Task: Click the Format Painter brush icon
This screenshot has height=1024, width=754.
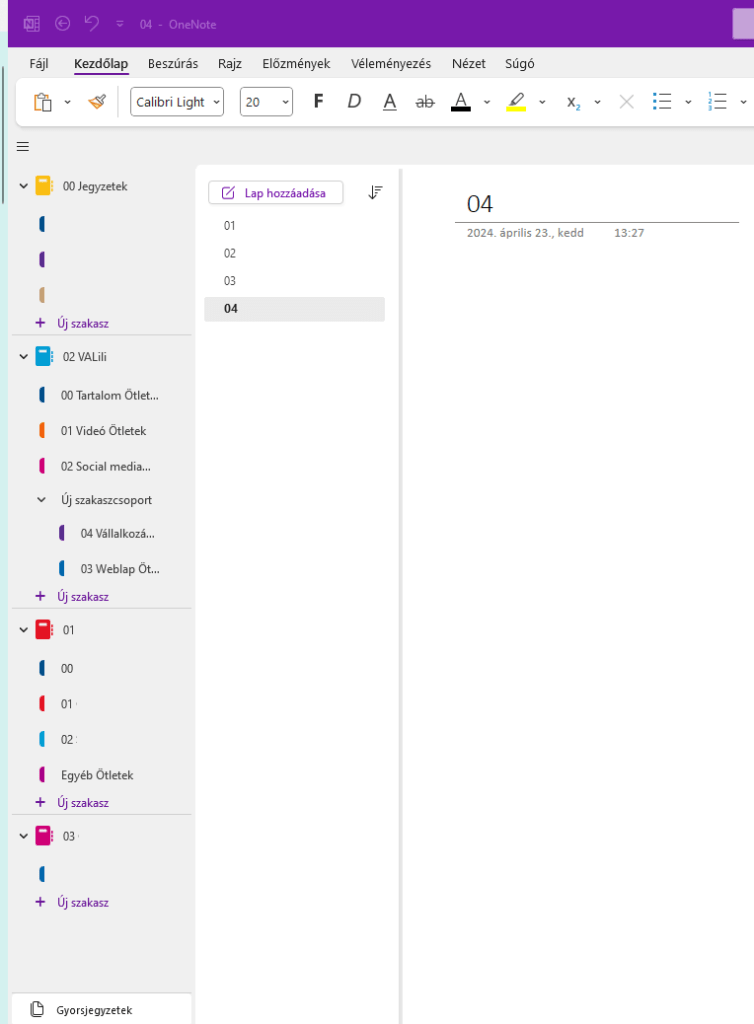Action: 97,102
